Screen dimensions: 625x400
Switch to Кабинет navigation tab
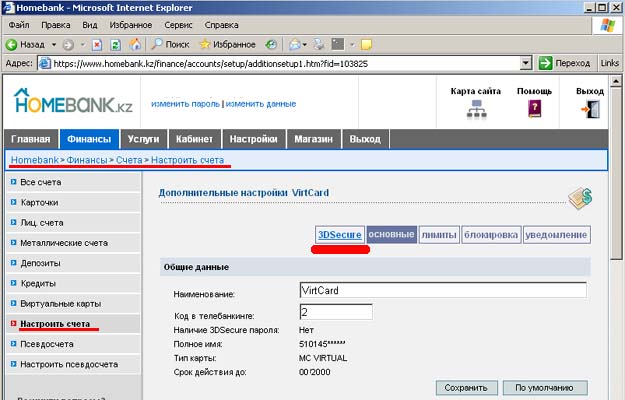click(194, 139)
